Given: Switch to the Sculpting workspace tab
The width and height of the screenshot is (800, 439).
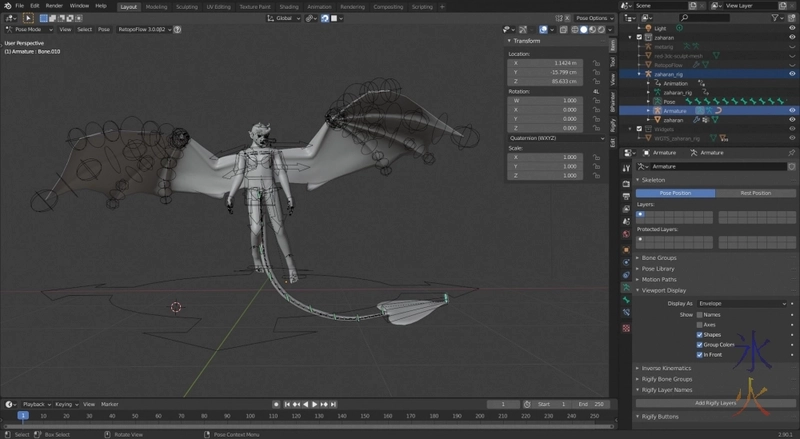Looking at the screenshot, I should tap(186, 6).
